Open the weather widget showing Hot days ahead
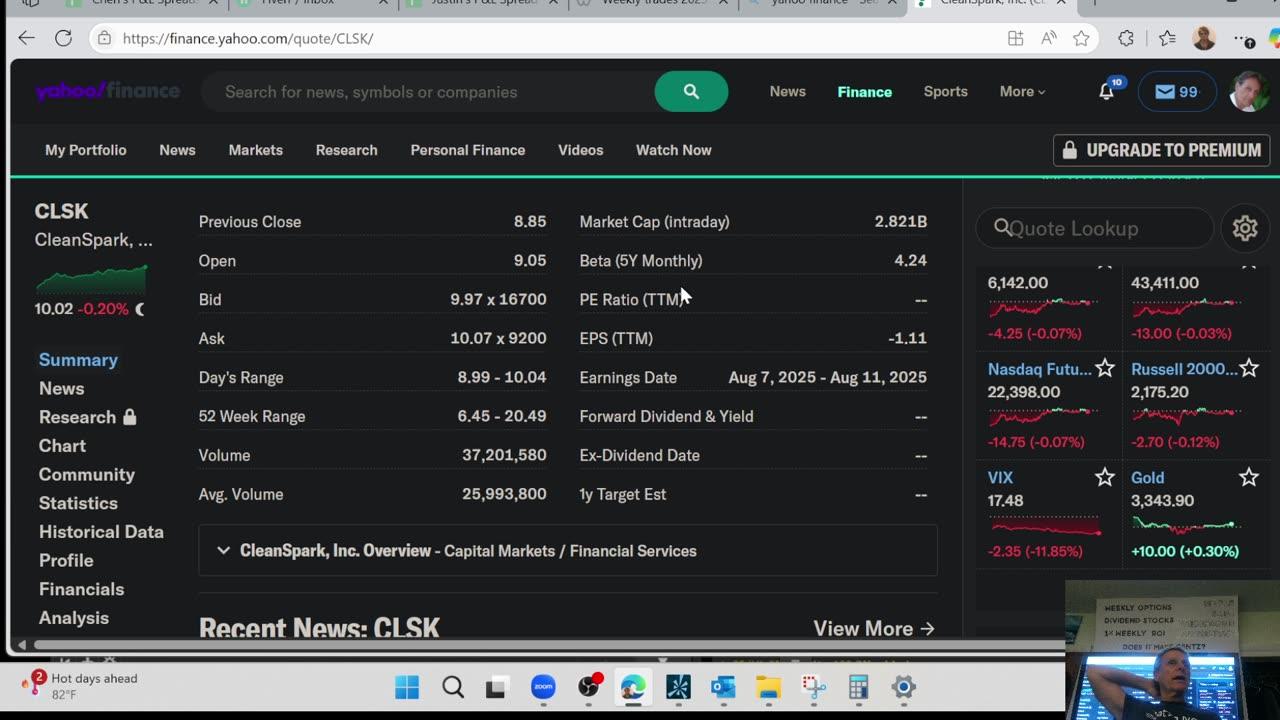This screenshot has height=720, width=1280. (80, 686)
